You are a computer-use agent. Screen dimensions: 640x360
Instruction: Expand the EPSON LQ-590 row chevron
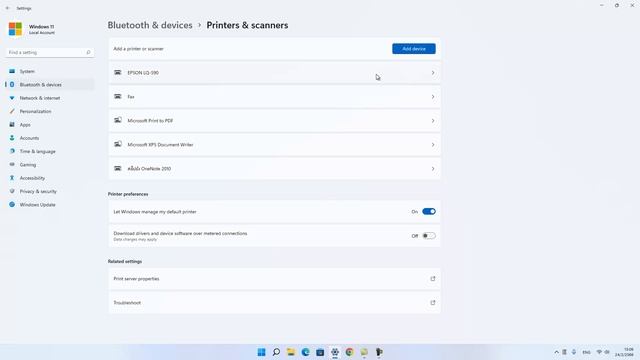pyautogui.click(x=433, y=73)
